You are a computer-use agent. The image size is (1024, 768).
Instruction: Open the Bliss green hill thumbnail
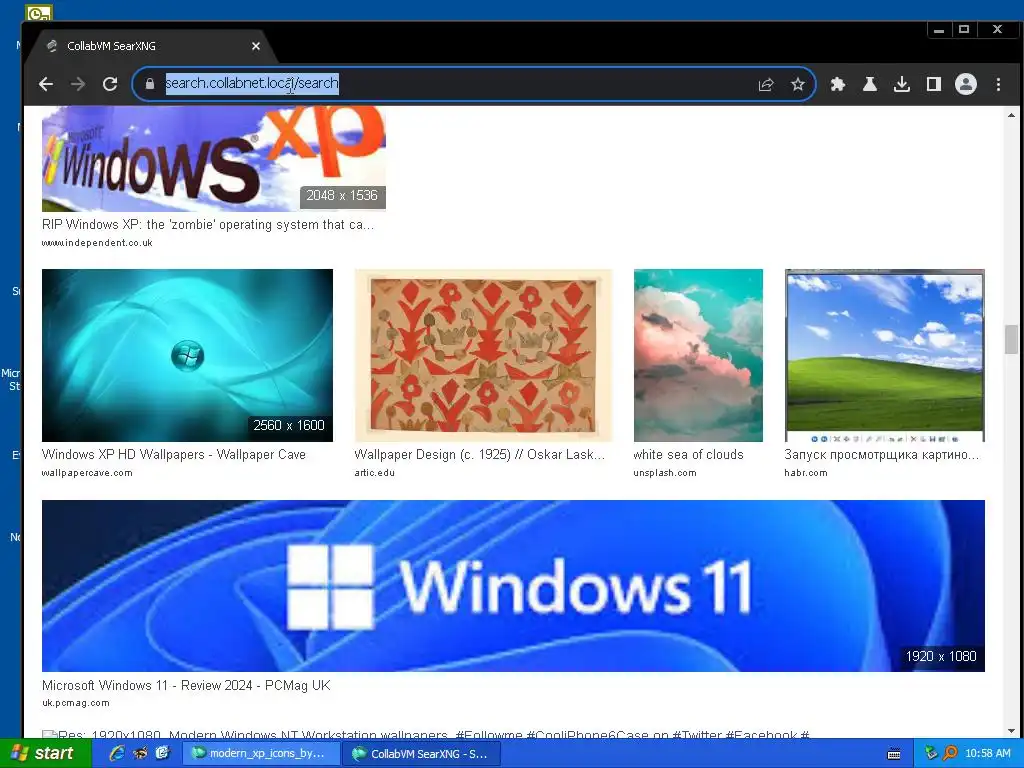coord(885,355)
